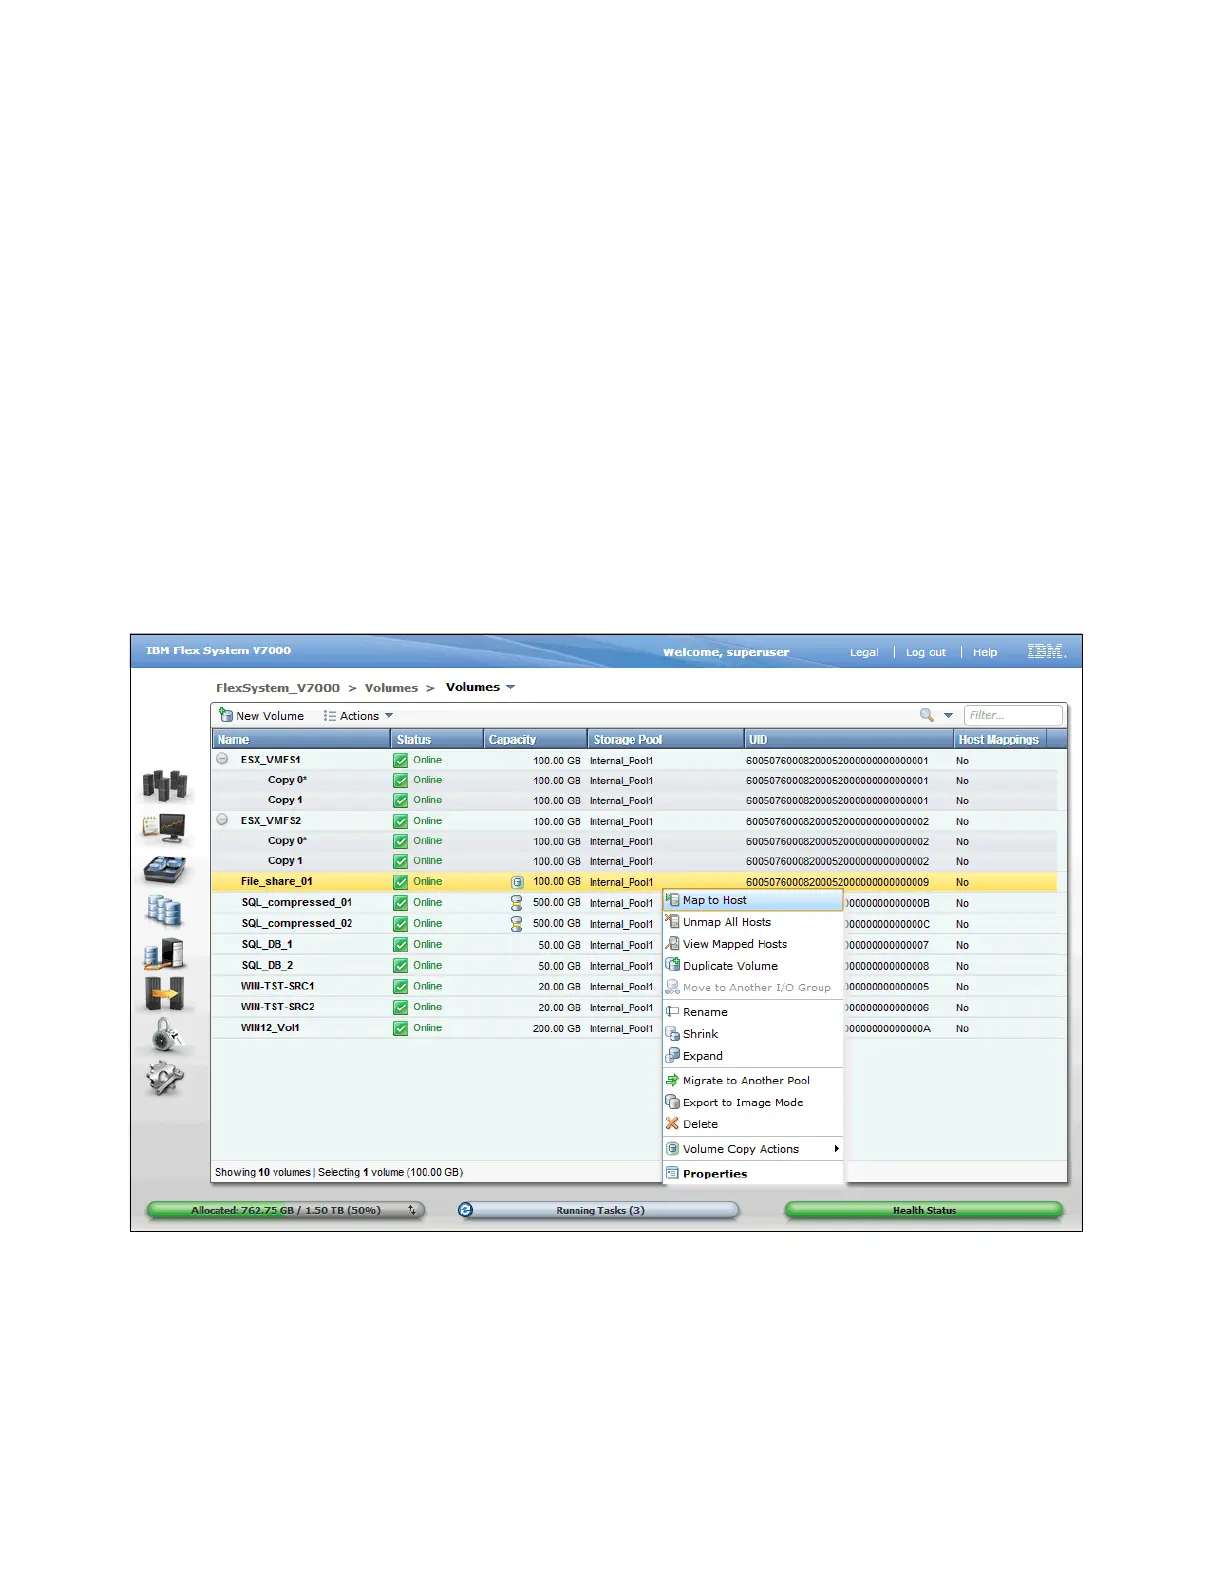Click into the Filter input field
The image size is (1224, 1584).
(1013, 715)
